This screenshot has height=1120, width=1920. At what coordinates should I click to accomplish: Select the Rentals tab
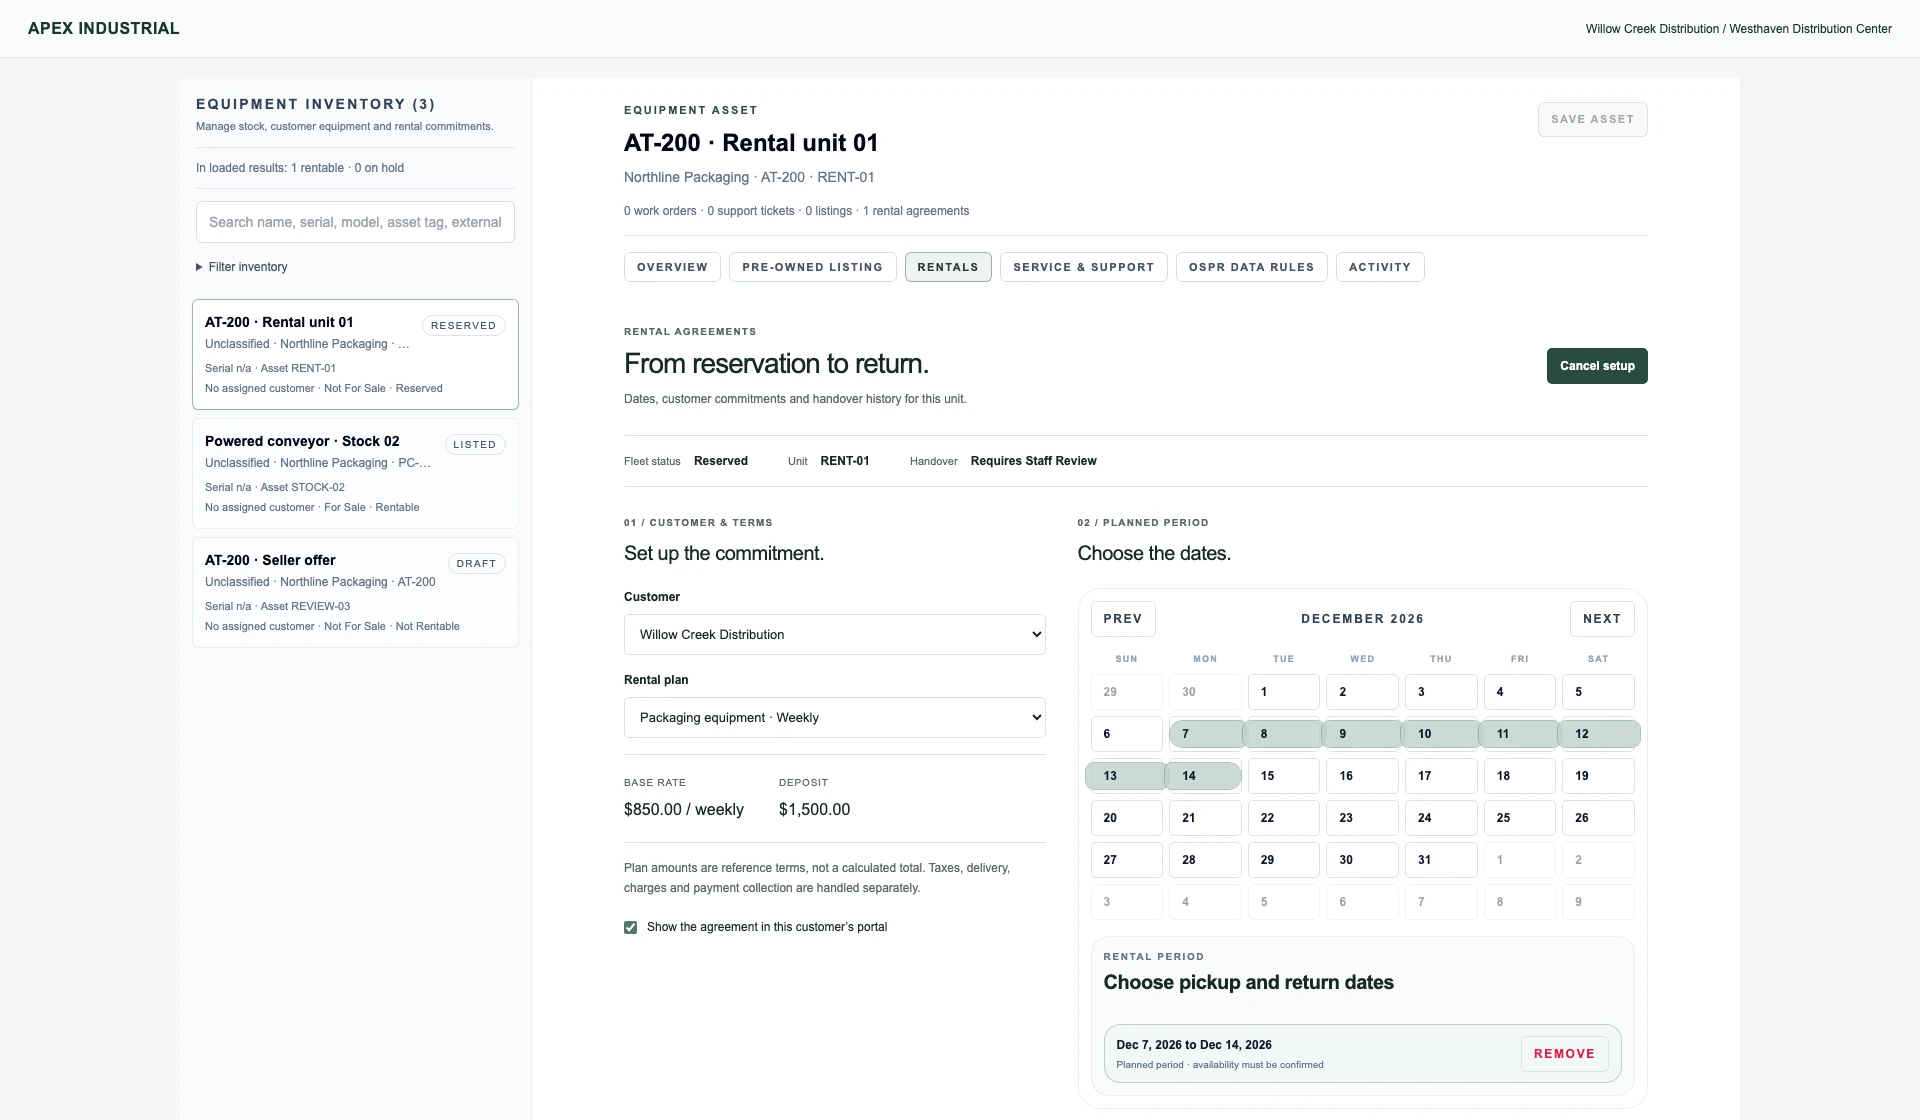tap(948, 267)
